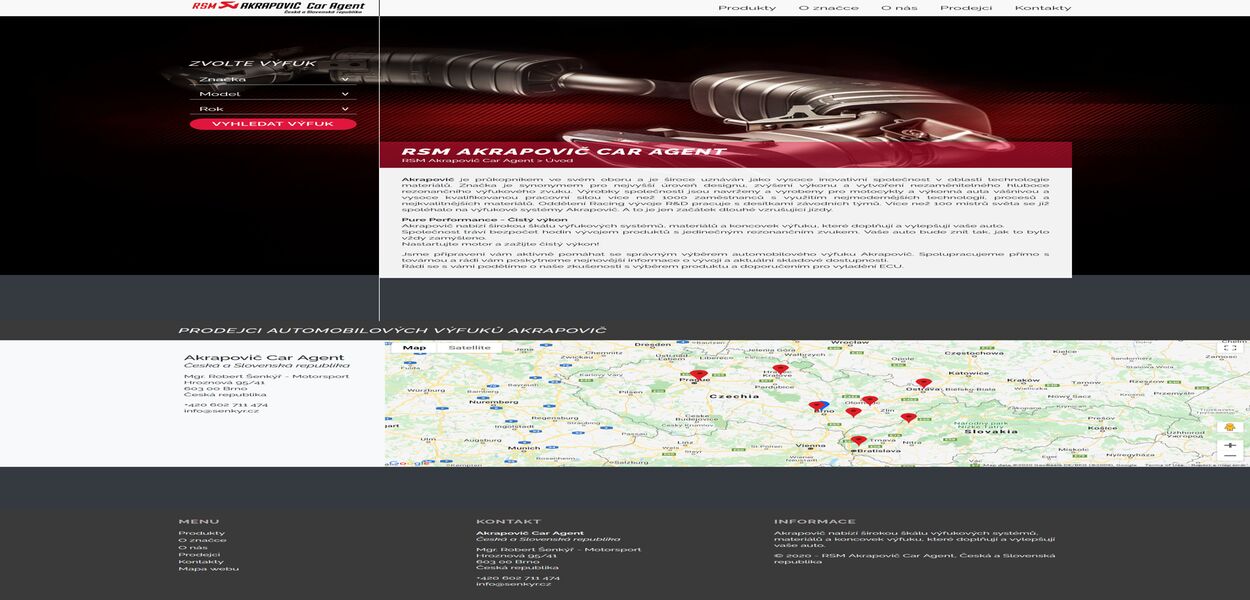Open Kontakty in the top navigation
1250x600 pixels.
1043,8
